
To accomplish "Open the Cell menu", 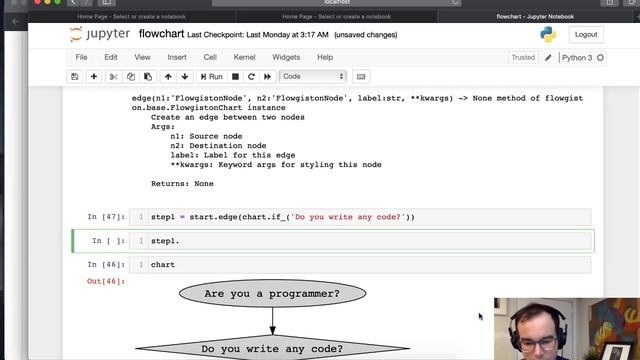I will coord(210,57).
